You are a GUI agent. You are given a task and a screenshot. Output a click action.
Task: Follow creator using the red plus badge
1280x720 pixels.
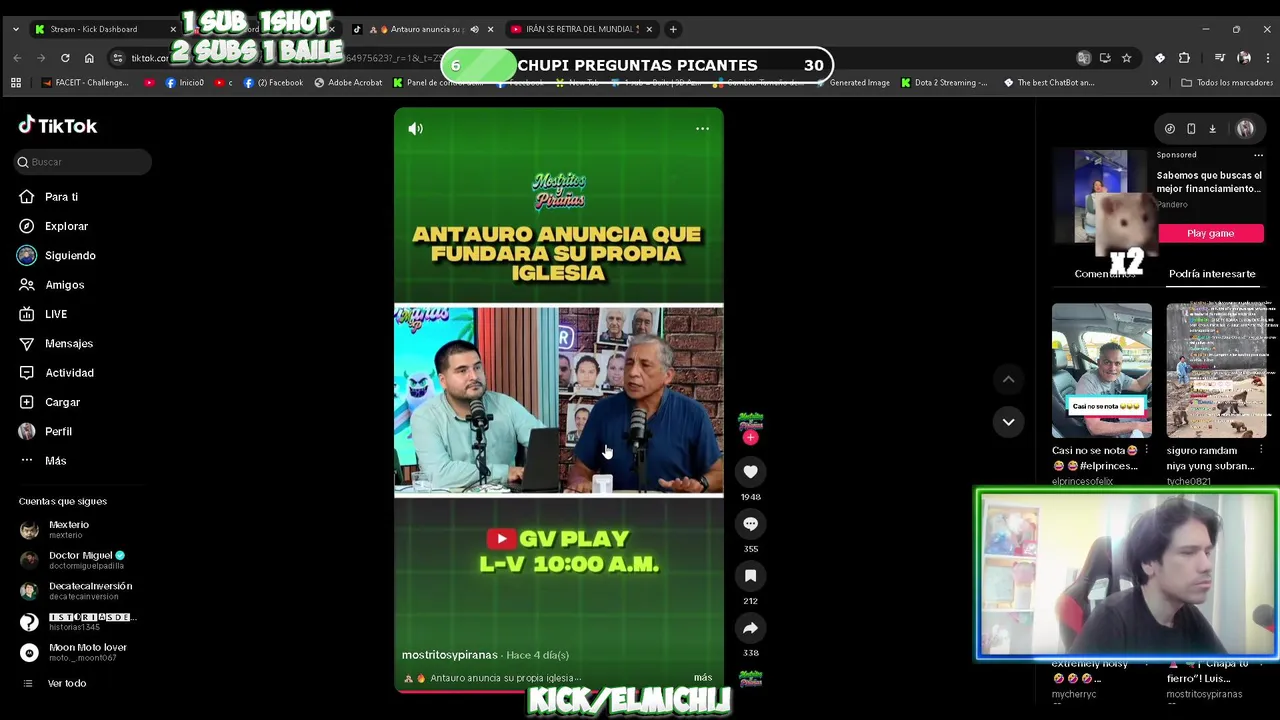[x=750, y=438]
